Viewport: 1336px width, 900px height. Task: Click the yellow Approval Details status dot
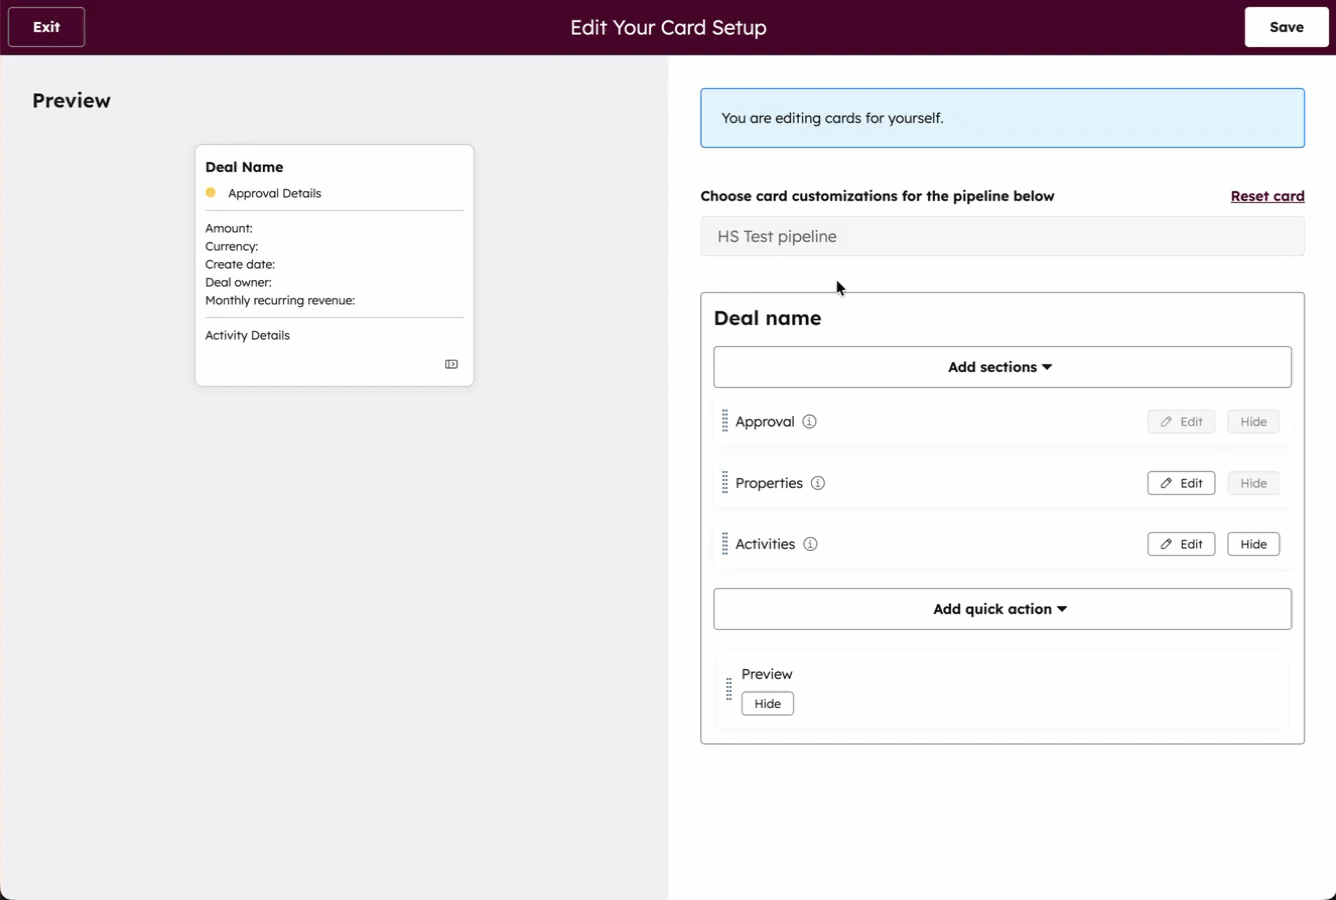(209, 192)
